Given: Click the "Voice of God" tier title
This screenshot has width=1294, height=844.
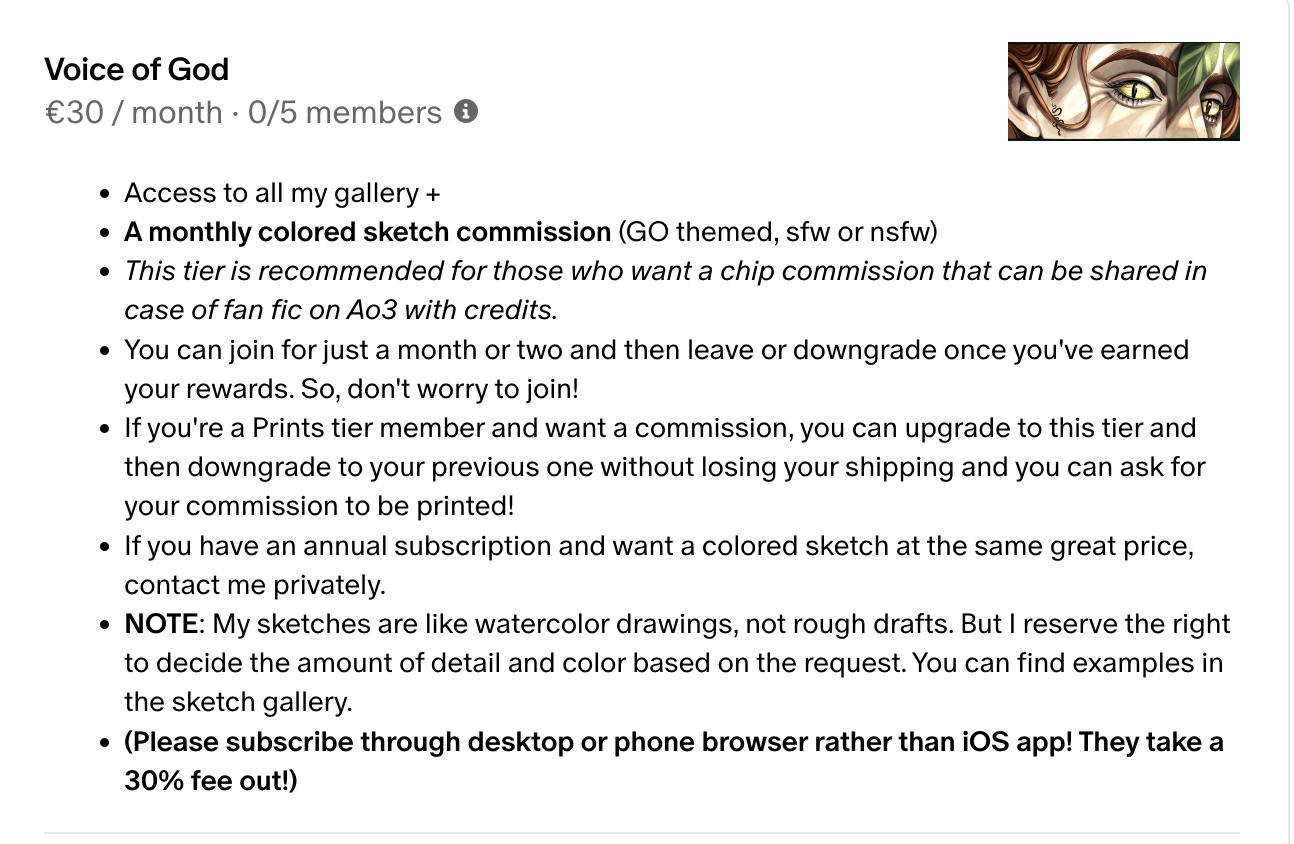Looking at the screenshot, I should (x=137, y=69).
